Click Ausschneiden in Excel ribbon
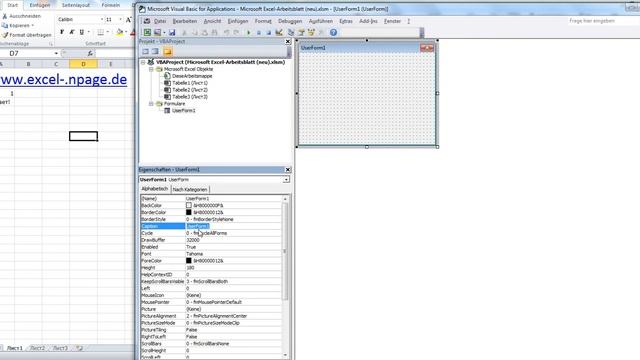Image resolution: width=640 pixels, height=360 pixels. coord(22,16)
